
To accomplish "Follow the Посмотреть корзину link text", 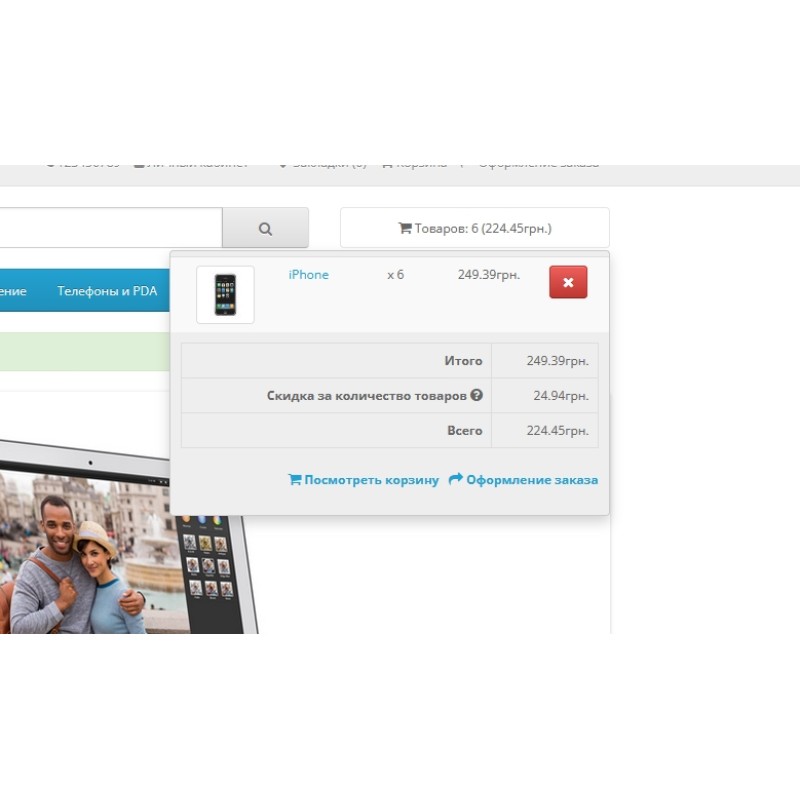I will pyautogui.click(x=371, y=480).
